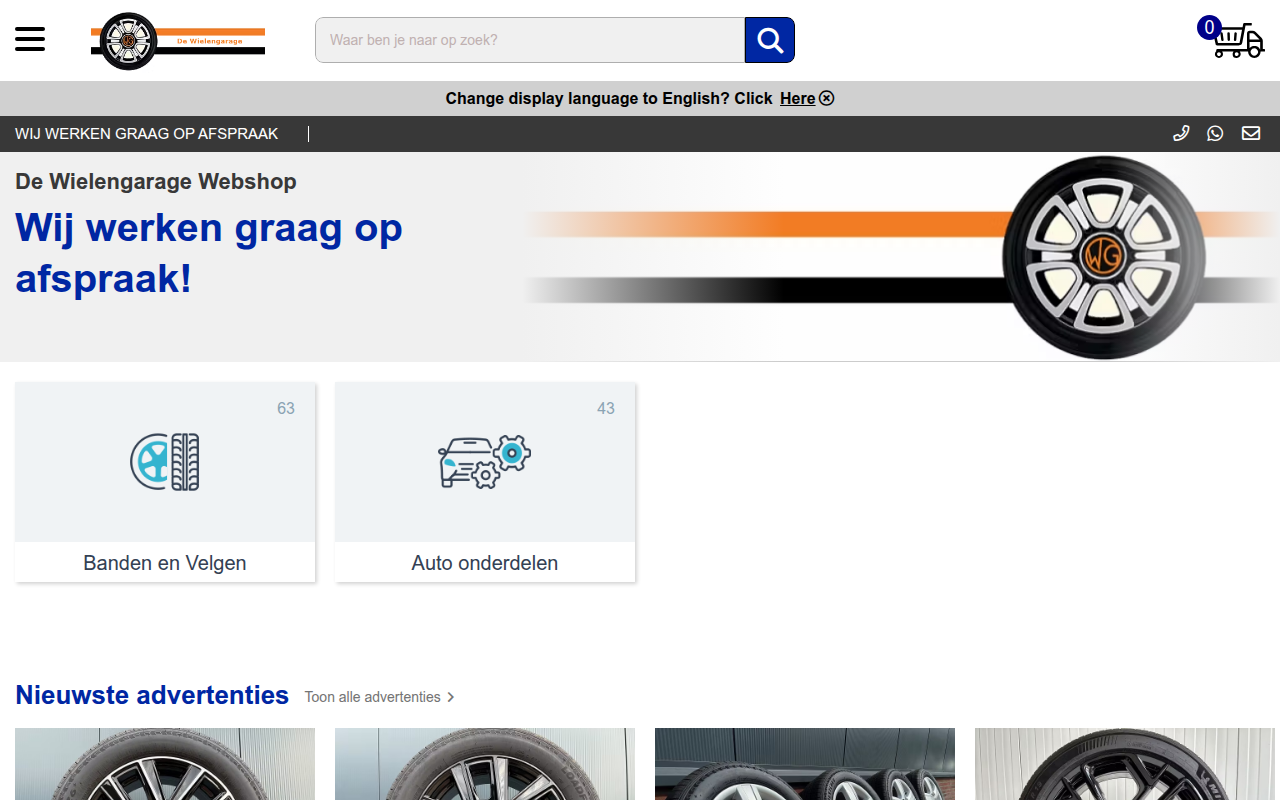
Task: Open WhatsApp contact icon
Action: coord(1215,134)
